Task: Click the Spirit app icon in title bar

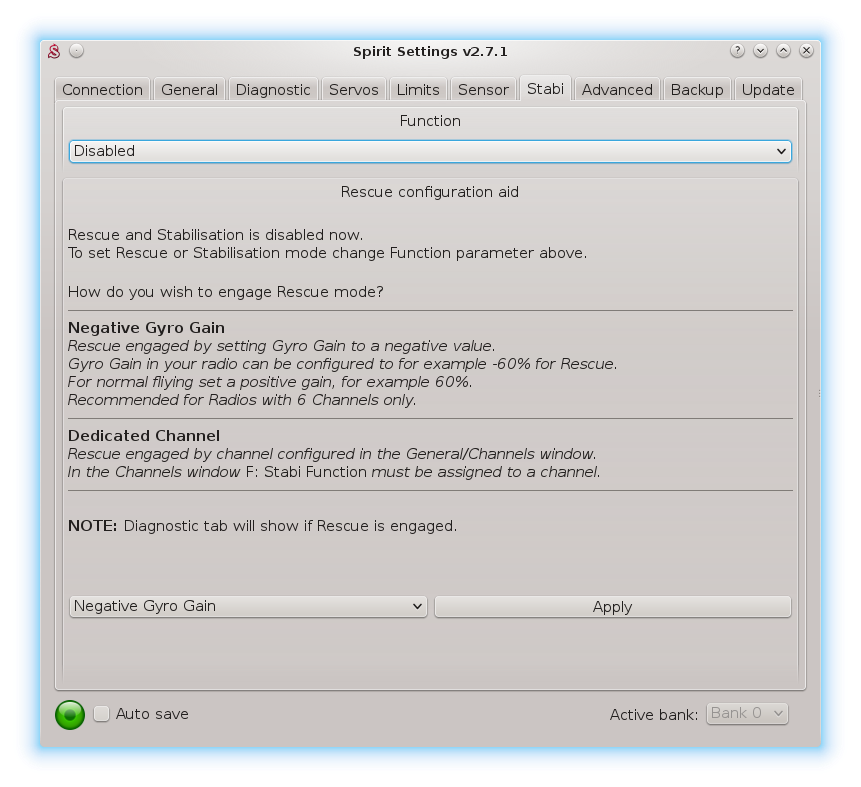Action: pos(56,51)
